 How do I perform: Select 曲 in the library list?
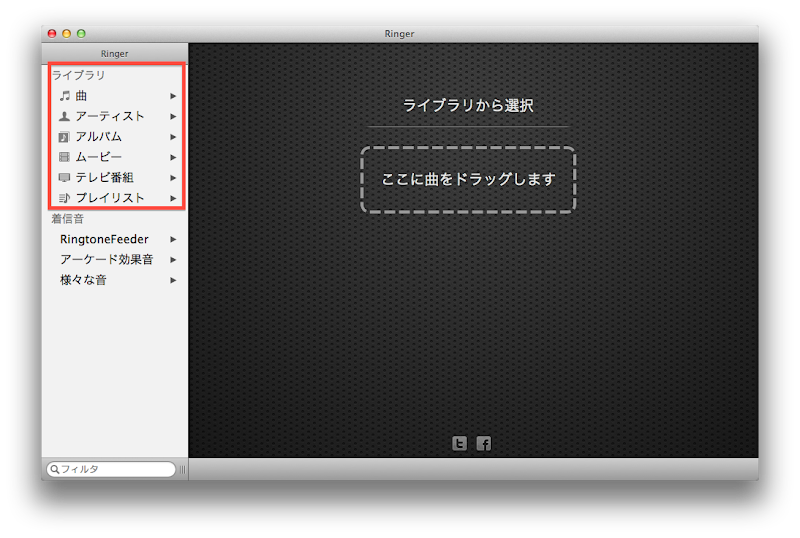point(115,96)
